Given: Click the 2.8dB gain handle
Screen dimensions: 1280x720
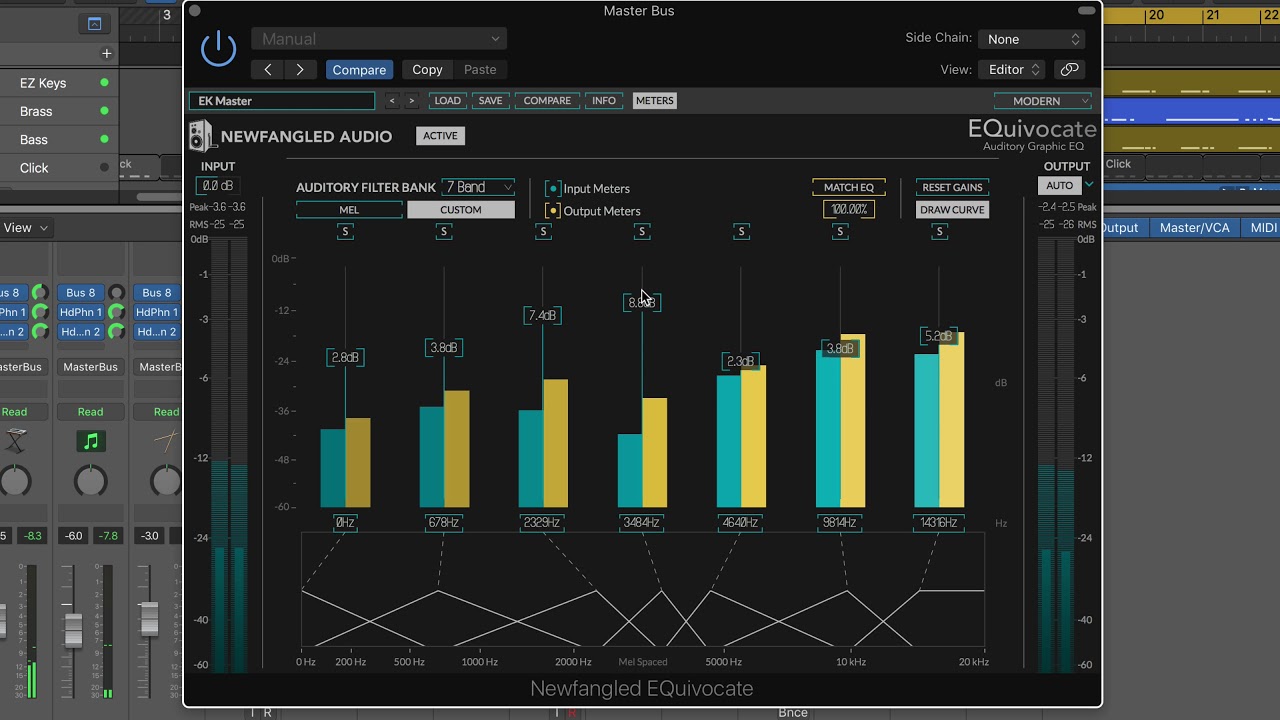Looking at the screenshot, I should coord(345,357).
